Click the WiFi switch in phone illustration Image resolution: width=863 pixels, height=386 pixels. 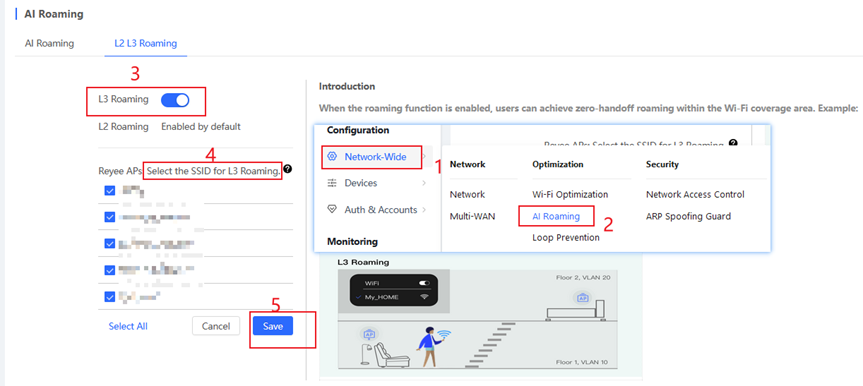pos(424,283)
